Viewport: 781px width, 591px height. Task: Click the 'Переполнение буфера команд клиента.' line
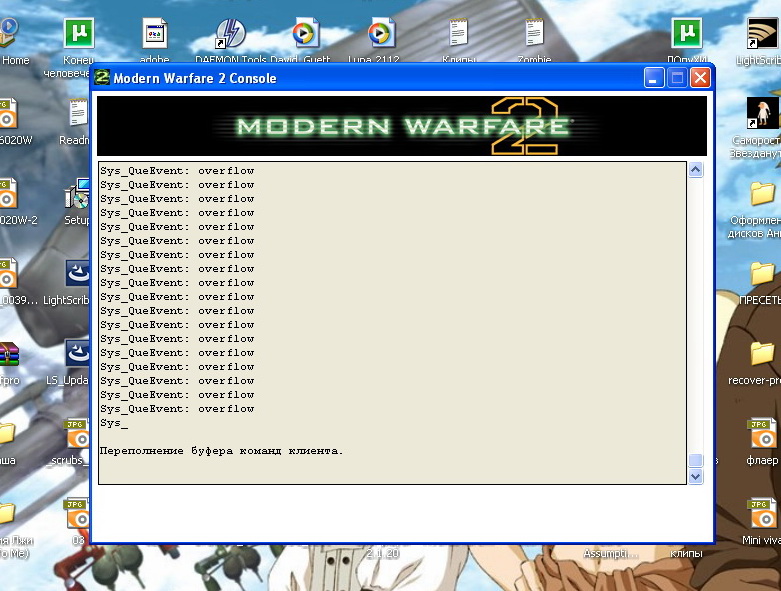(221, 451)
